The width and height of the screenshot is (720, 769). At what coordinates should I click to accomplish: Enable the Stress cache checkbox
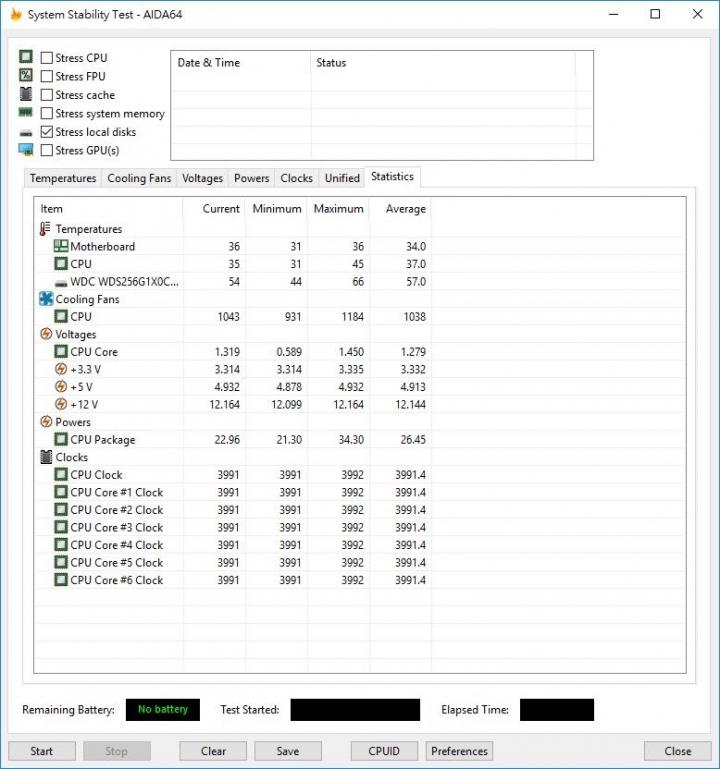[47, 95]
